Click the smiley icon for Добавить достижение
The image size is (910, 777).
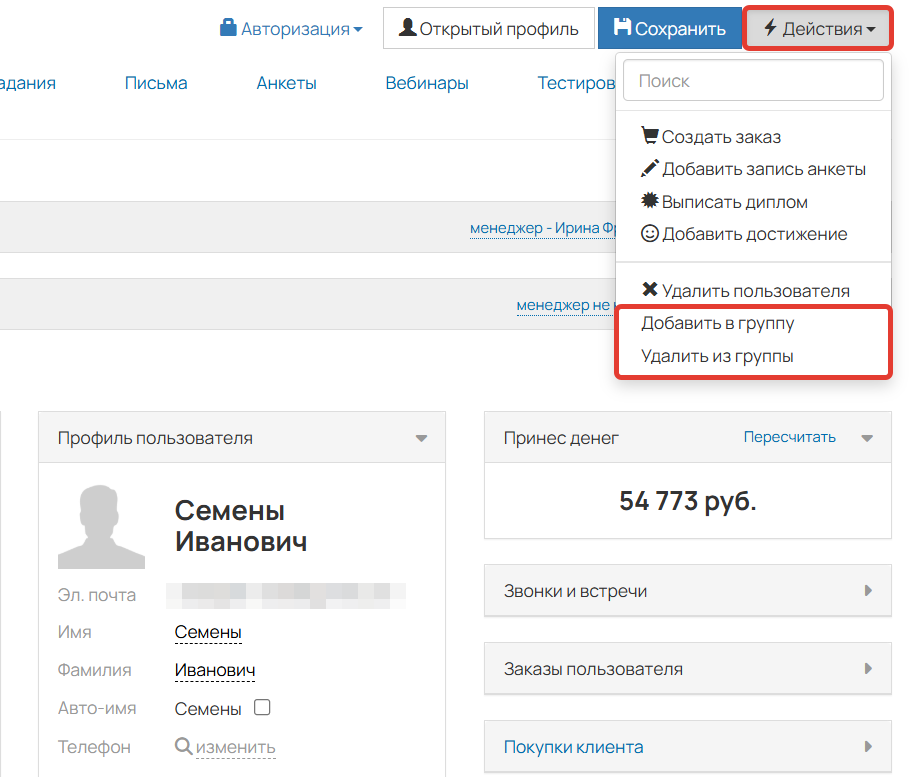pos(651,234)
